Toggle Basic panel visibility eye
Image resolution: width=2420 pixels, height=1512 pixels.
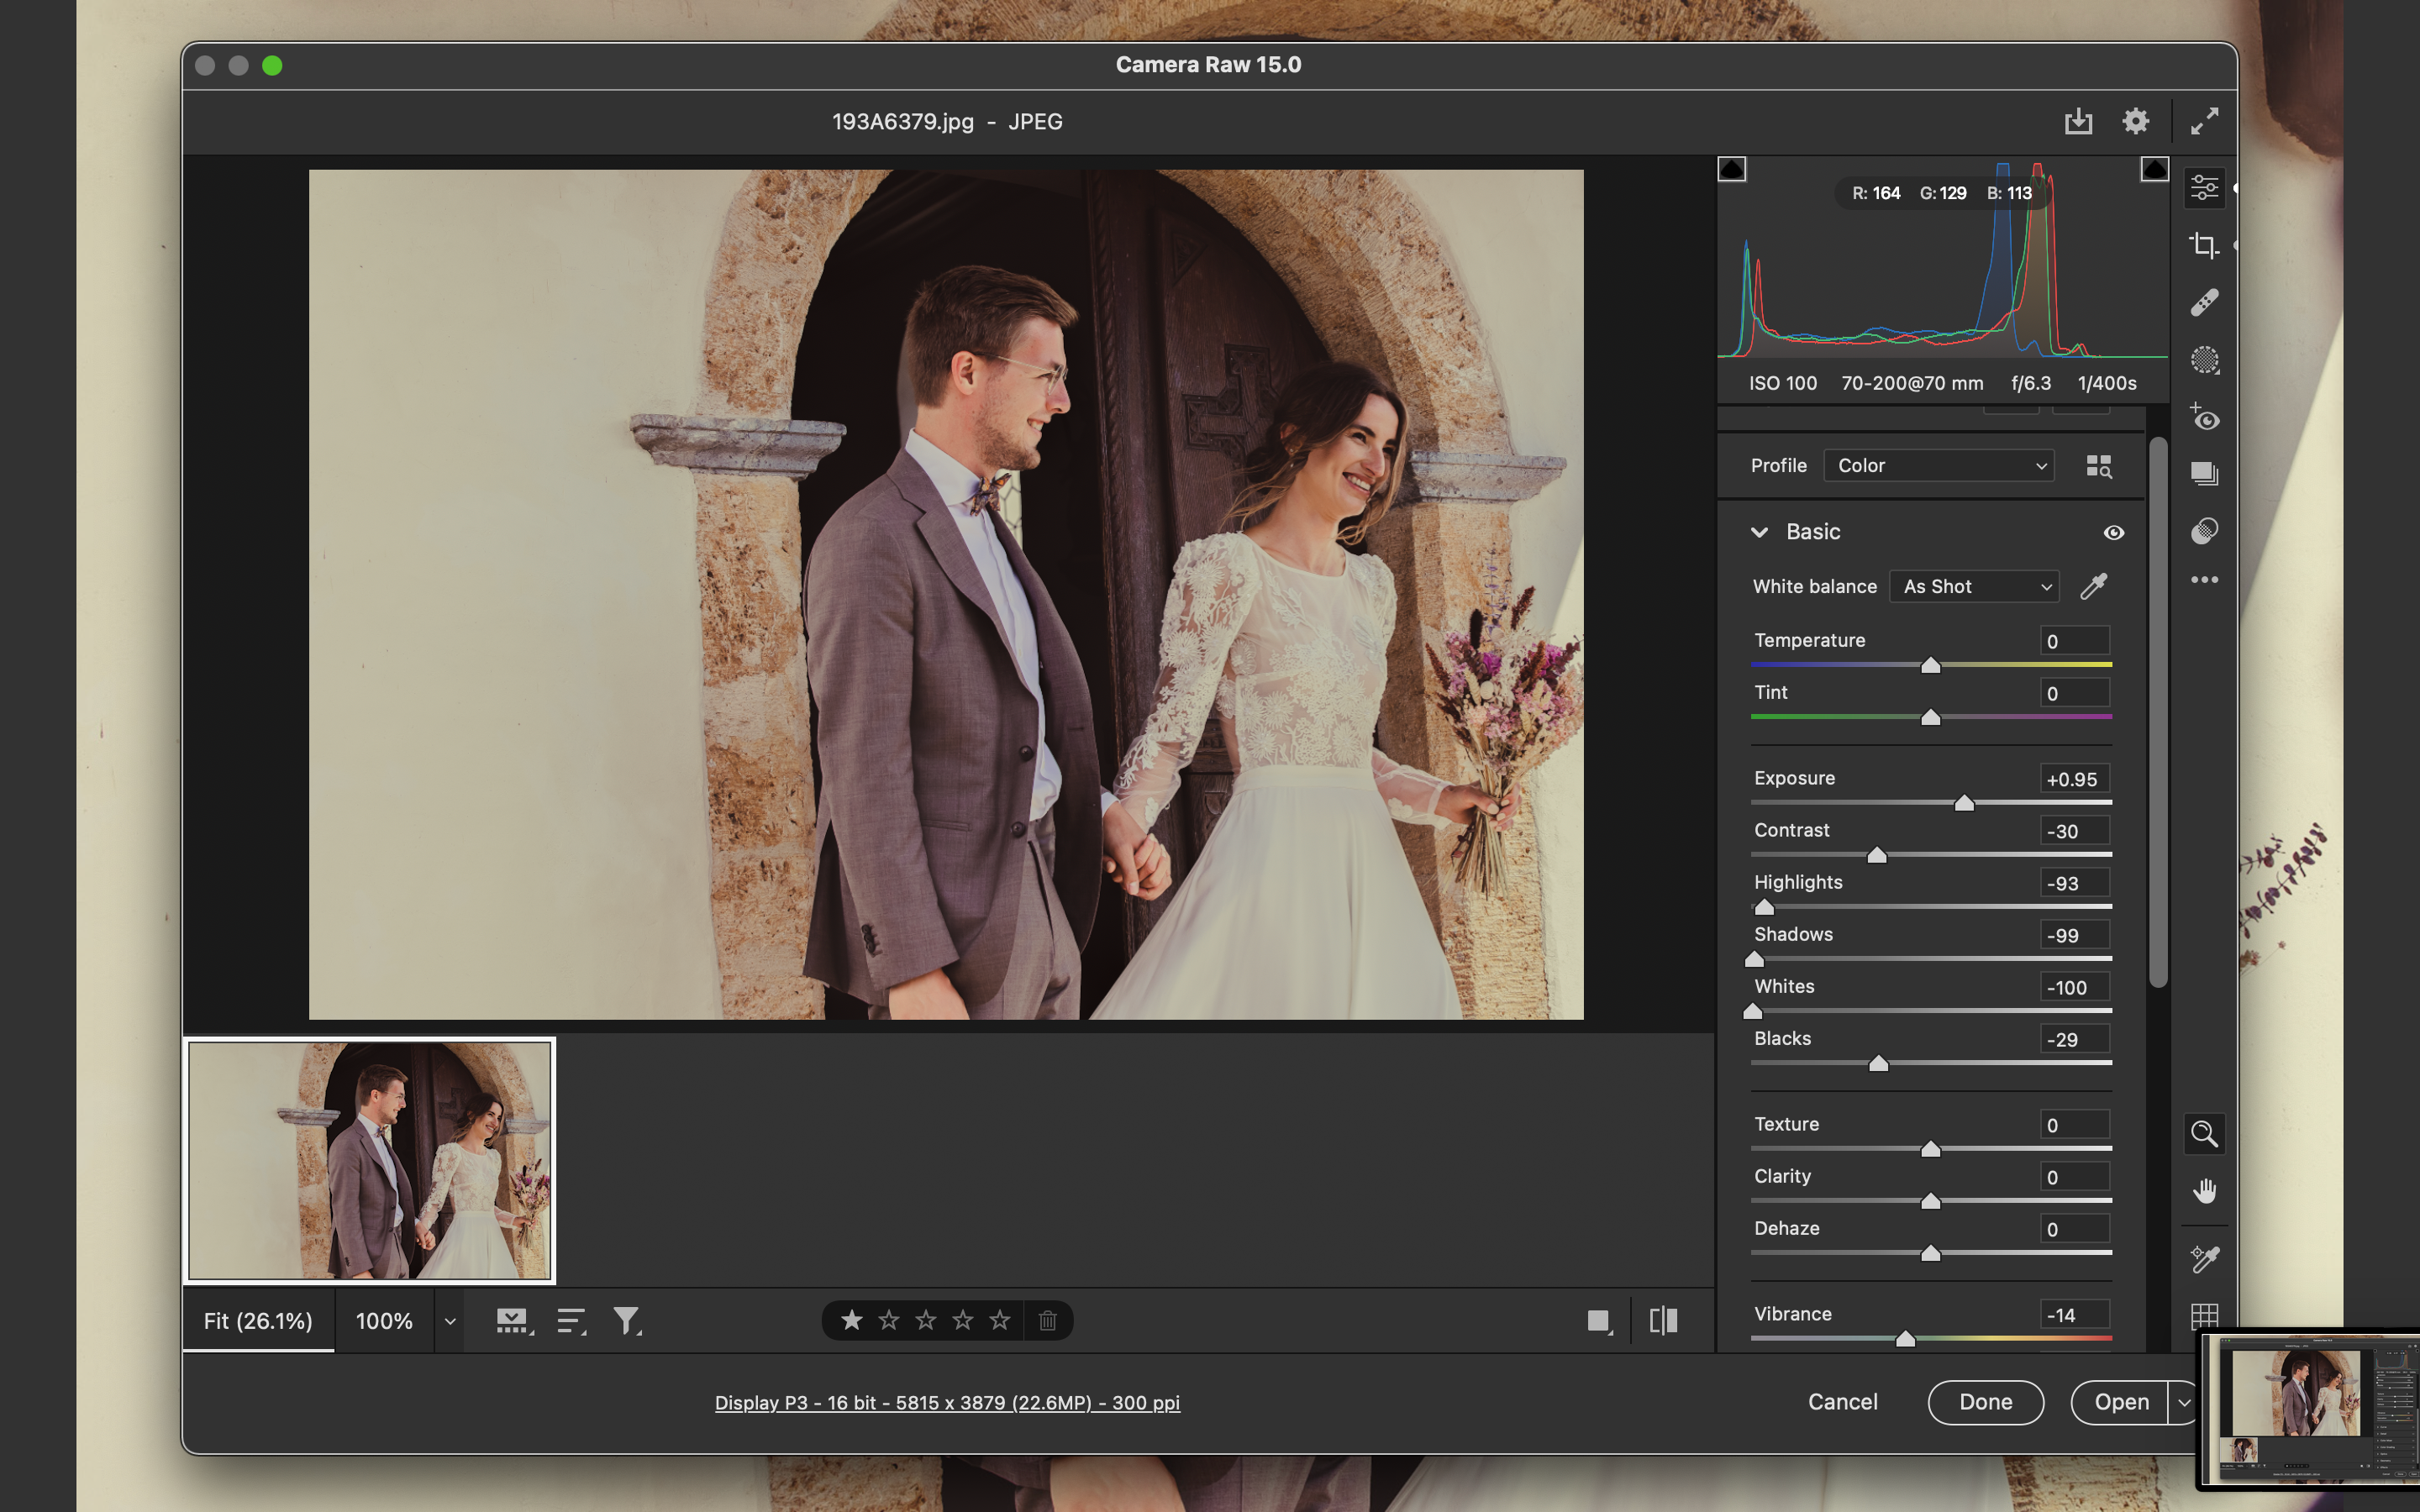click(2113, 533)
